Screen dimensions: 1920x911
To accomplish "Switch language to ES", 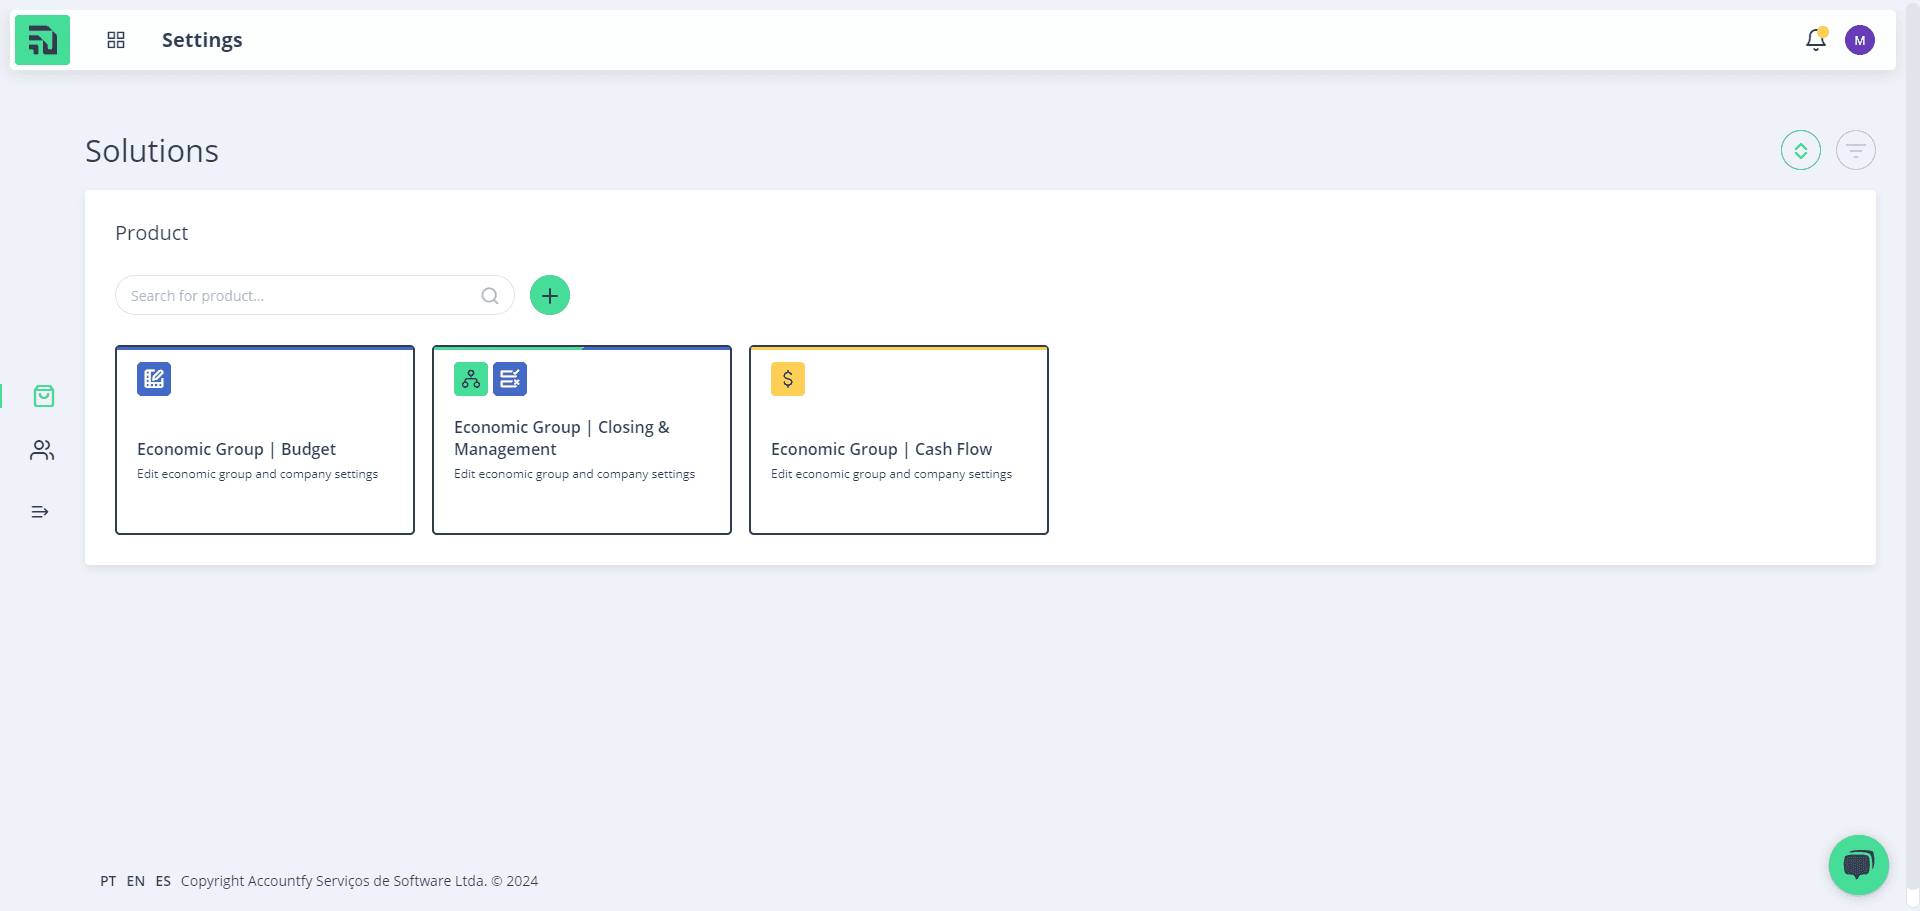I will pyautogui.click(x=163, y=881).
